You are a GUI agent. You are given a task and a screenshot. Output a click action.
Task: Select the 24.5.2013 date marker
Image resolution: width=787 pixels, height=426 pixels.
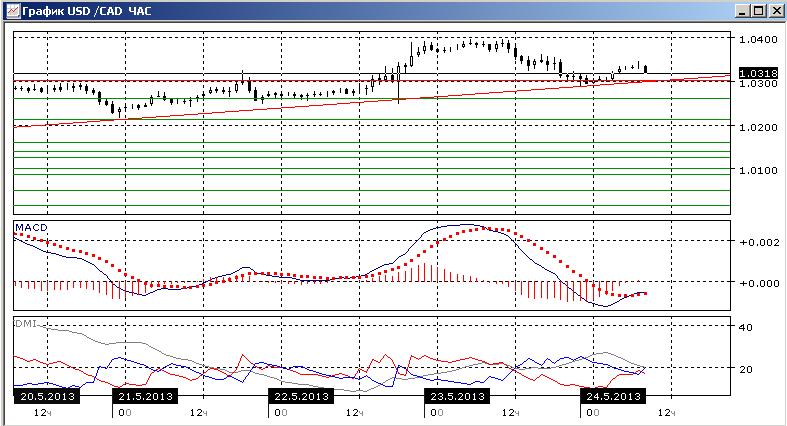tap(613, 396)
